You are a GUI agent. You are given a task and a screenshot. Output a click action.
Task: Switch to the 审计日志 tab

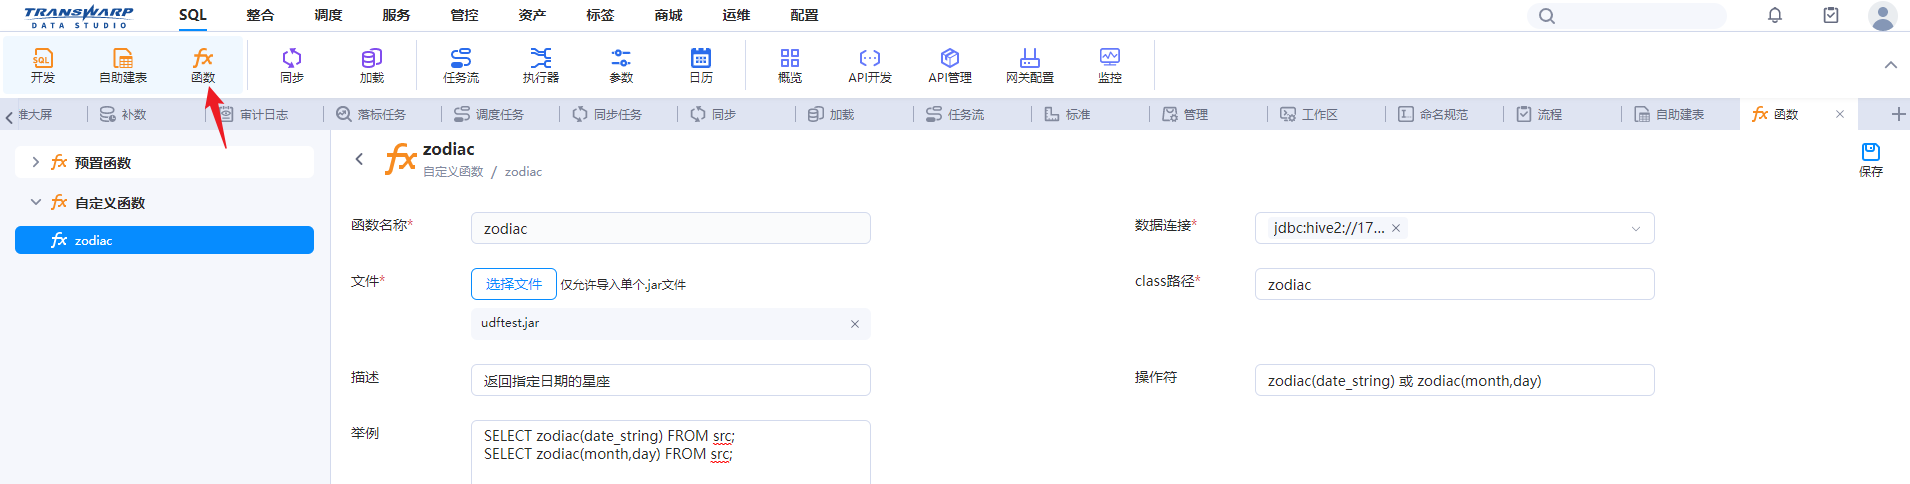tap(254, 114)
